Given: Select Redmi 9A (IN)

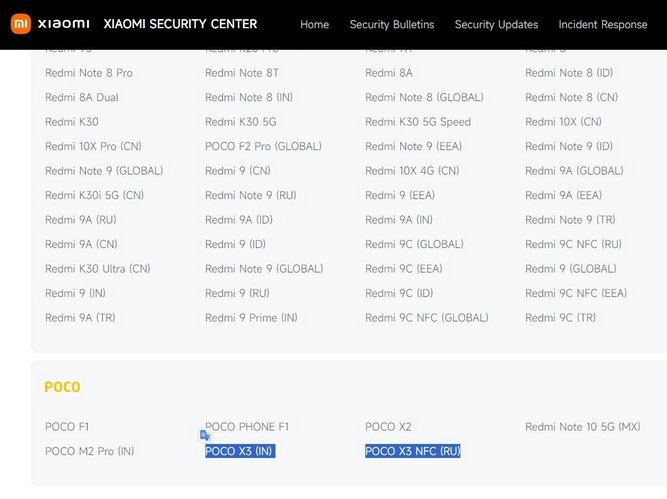Looking at the screenshot, I should 399,220.
